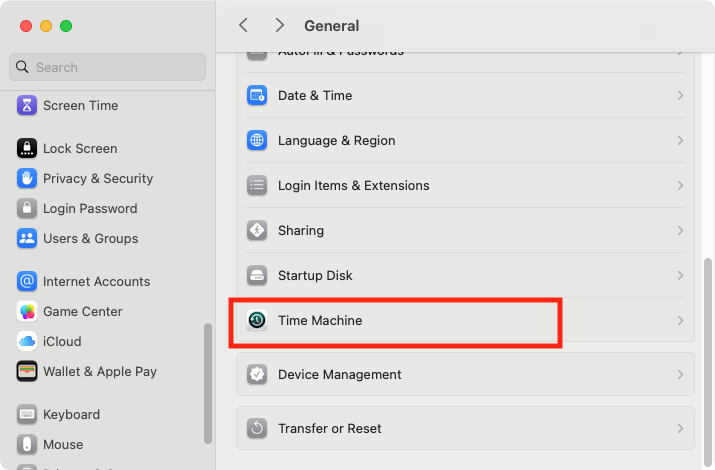Select Internet Accounts label in sidebar
715x470 pixels.
[97, 281]
